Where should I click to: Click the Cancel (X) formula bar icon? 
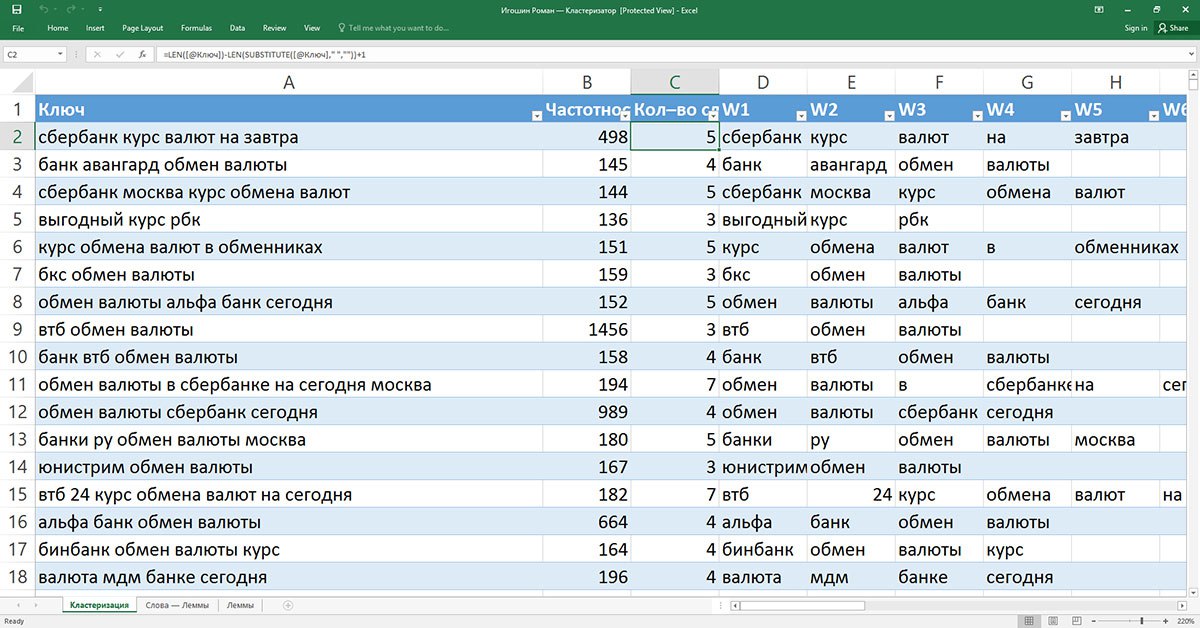tap(97, 55)
